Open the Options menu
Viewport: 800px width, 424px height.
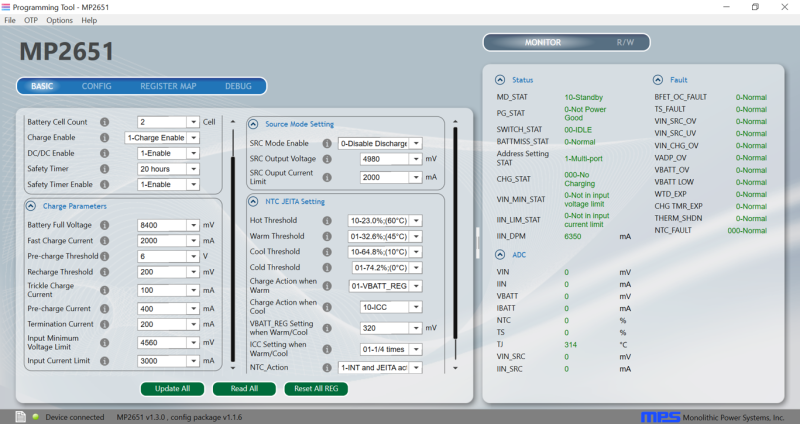click(60, 20)
